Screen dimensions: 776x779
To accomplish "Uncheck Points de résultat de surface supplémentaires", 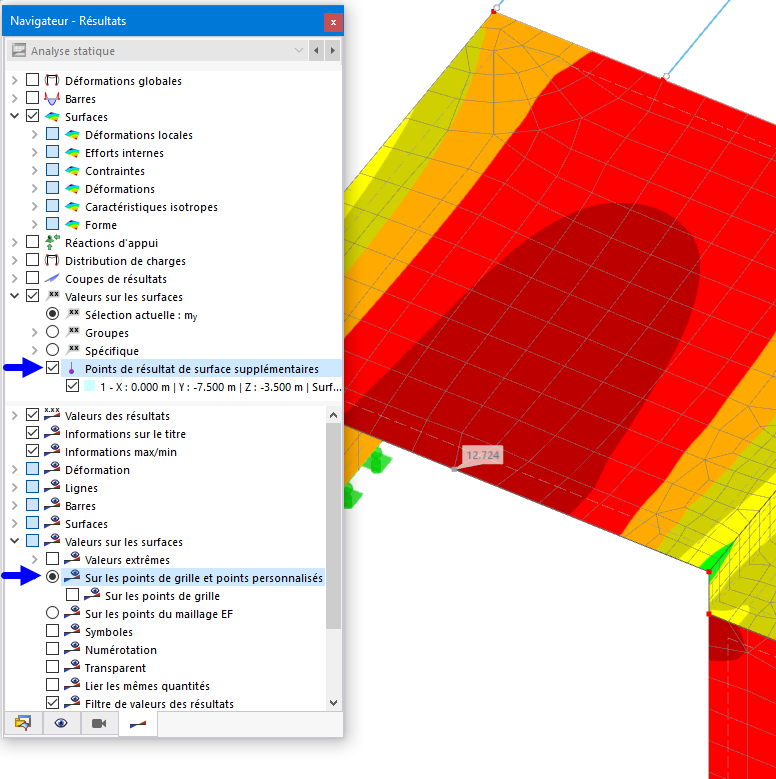I will click(x=52, y=368).
